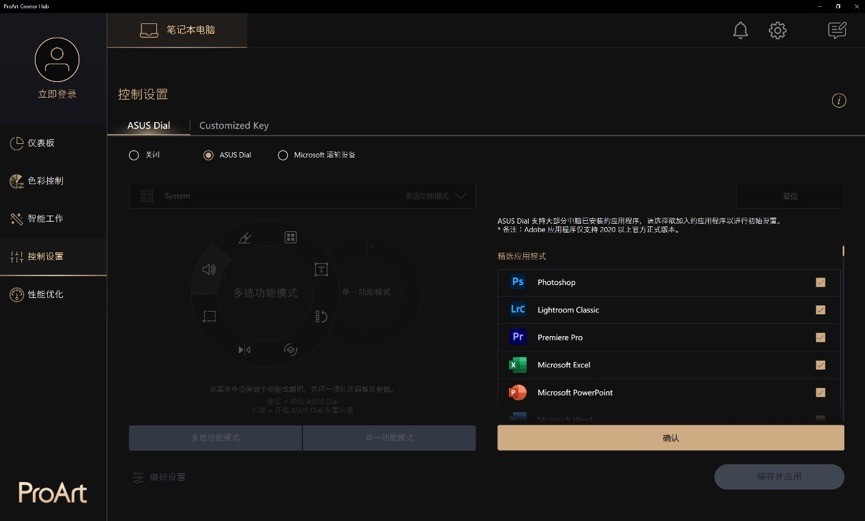
Task: Click the 多选功能模式 button
Action: (215, 438)
